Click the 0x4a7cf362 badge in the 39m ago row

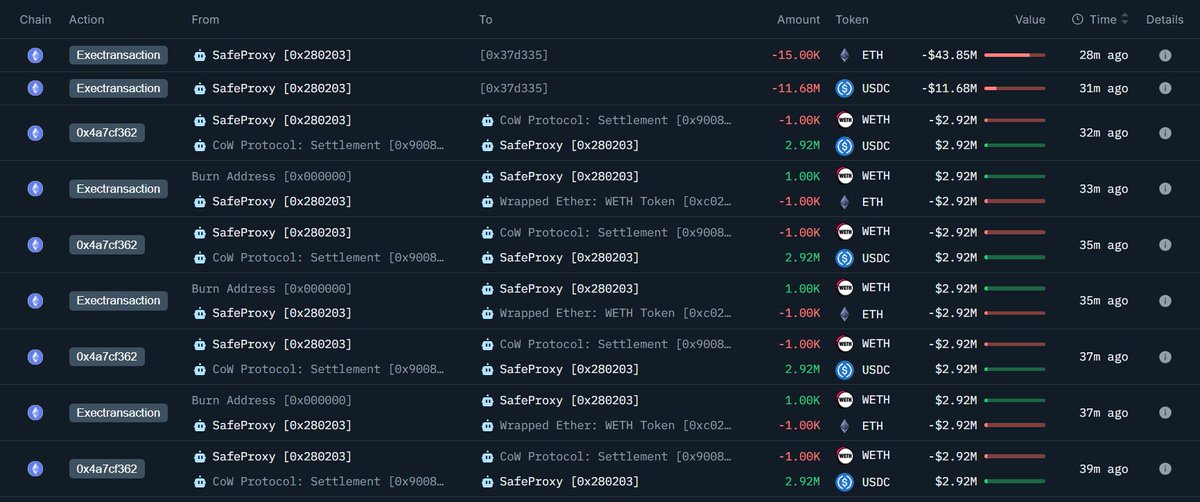[x=107, y=468]
